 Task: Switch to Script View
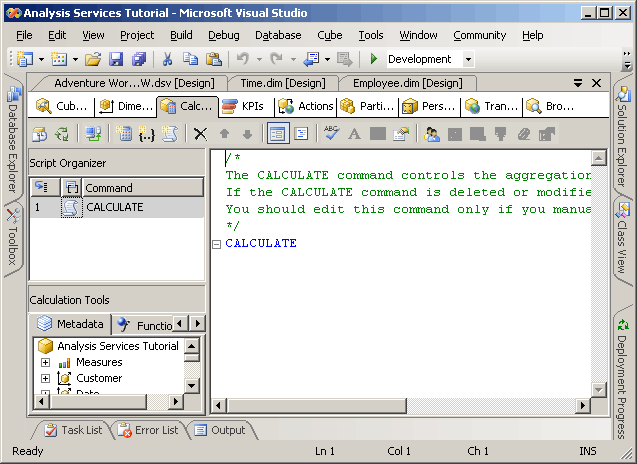pos(301,134)
